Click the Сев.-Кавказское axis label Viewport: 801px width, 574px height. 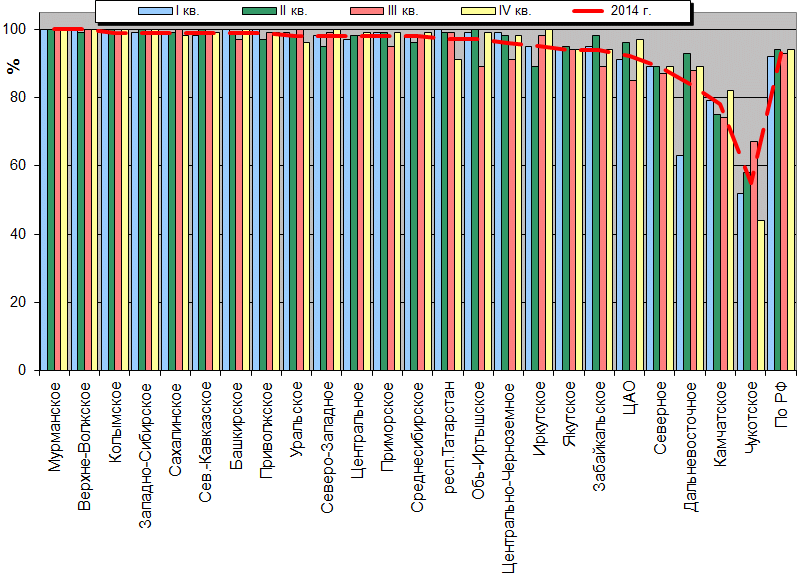(x=205, y=442)
